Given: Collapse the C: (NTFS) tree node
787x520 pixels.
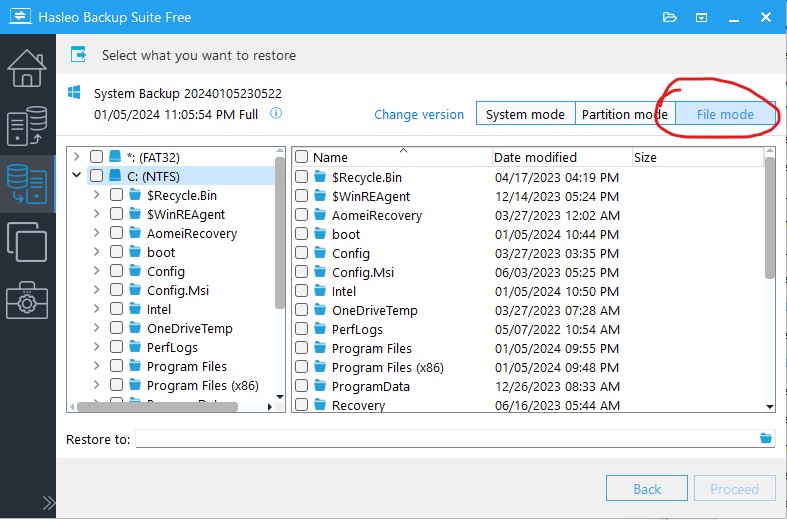Looking at the screenshot, I should click(x=77, y=176).
